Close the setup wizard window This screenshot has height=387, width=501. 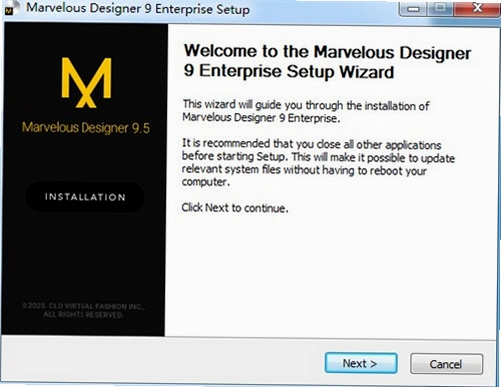(478, 8)
